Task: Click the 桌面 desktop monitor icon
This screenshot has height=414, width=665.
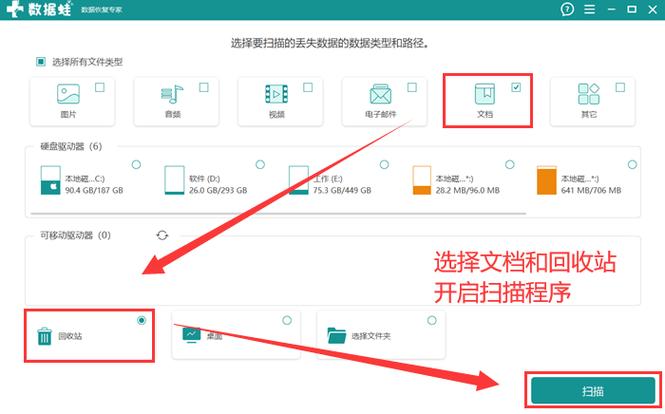Action: coord(191,335)
